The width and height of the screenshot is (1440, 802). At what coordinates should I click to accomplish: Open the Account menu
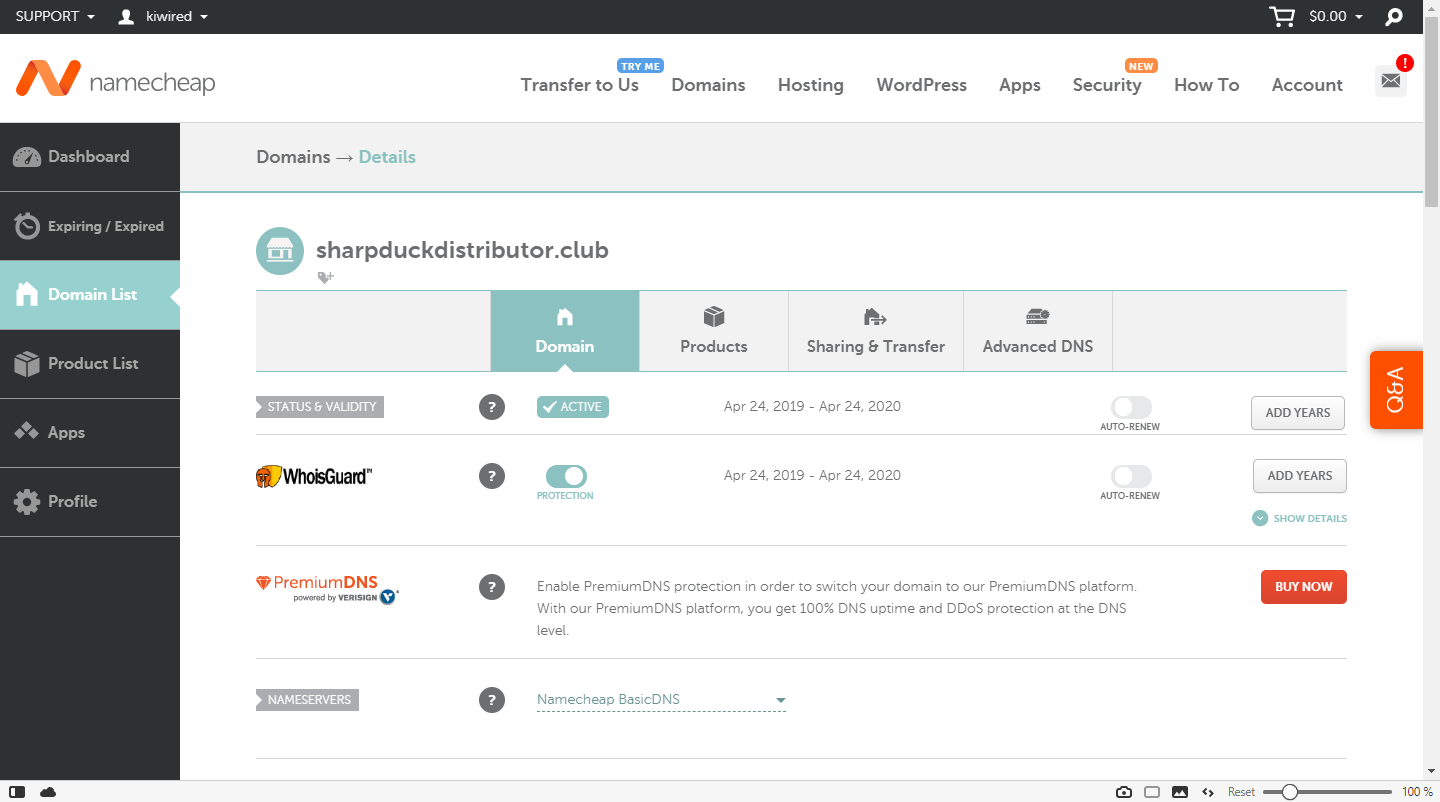click(1307, 85)
